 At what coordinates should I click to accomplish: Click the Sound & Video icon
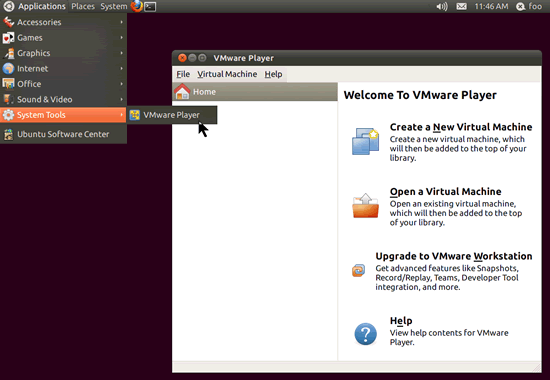click(8, 99)
